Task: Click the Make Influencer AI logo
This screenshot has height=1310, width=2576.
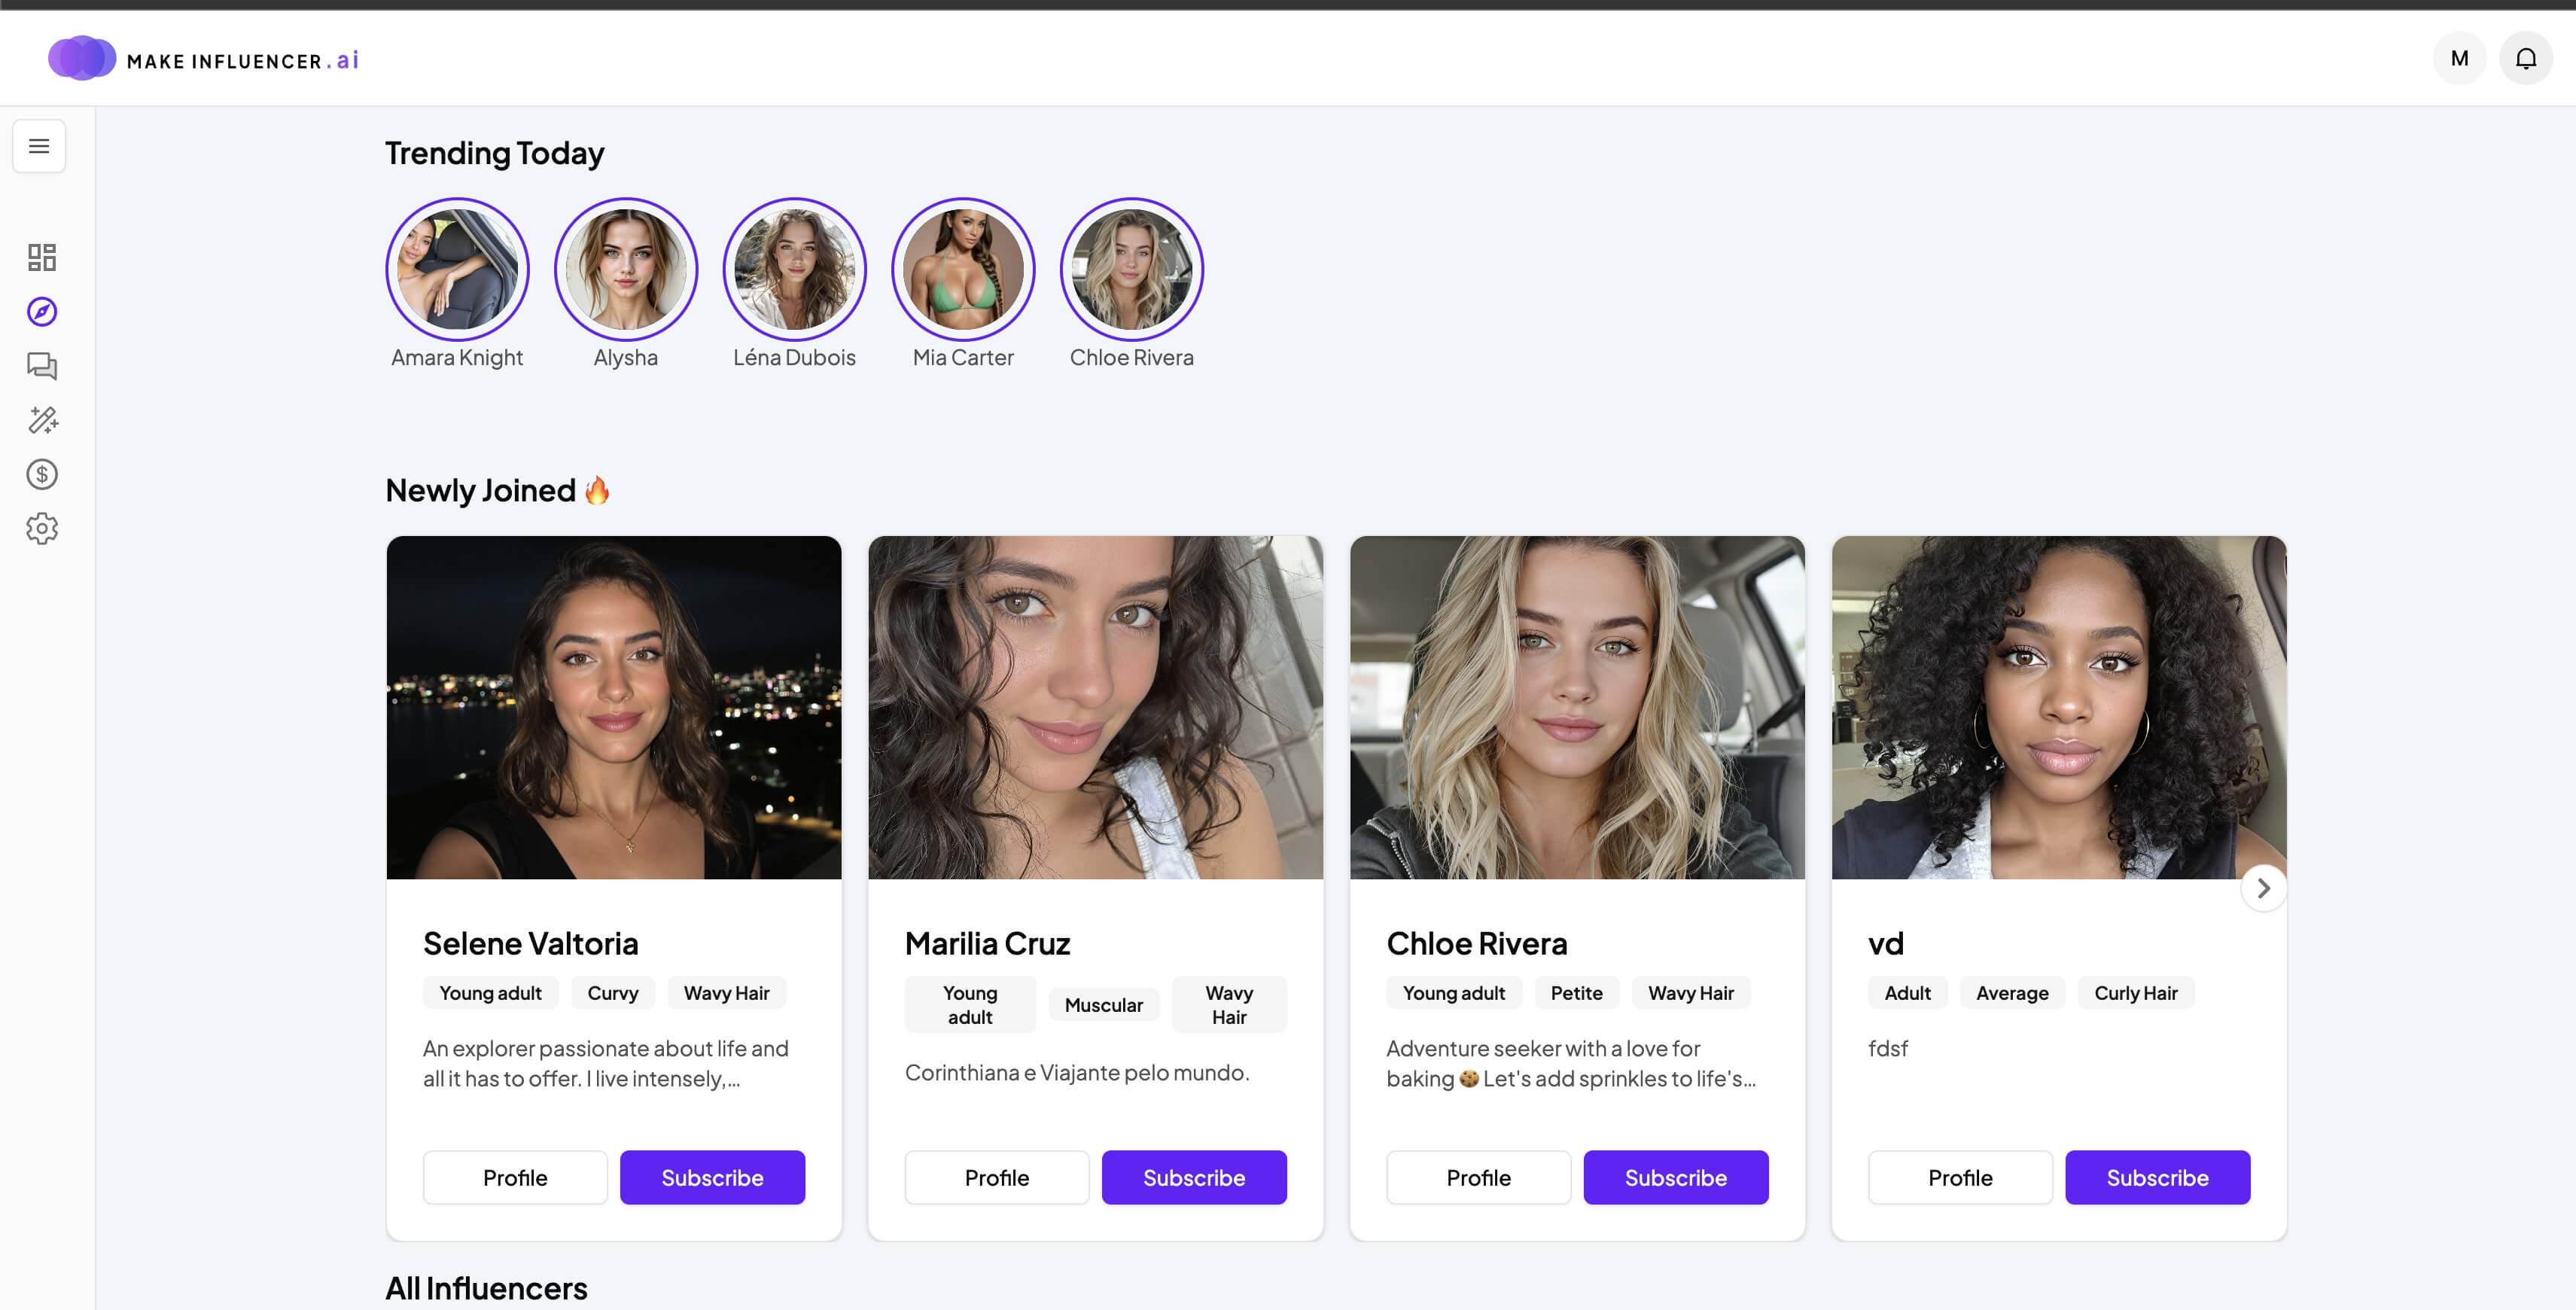Action: coord(204,59)
